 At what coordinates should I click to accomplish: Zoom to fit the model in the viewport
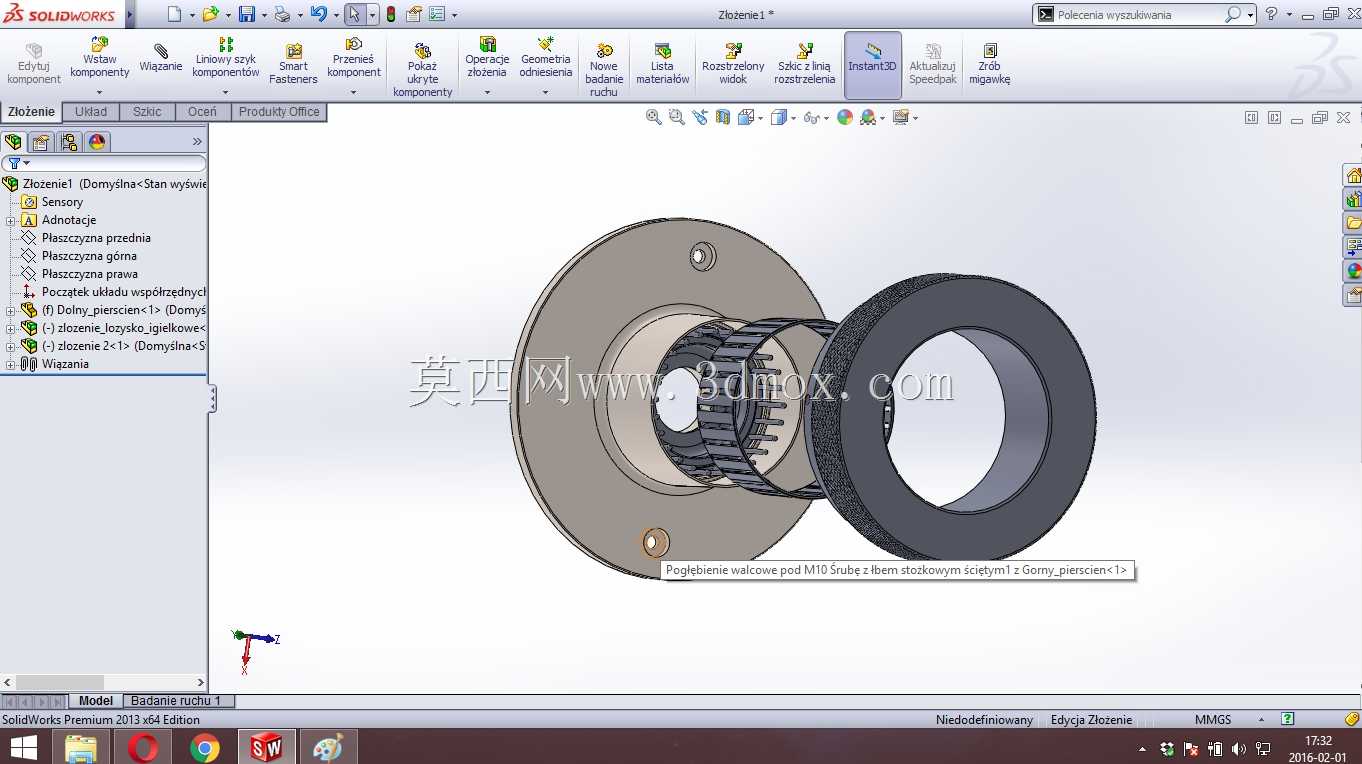click(654, 117)
